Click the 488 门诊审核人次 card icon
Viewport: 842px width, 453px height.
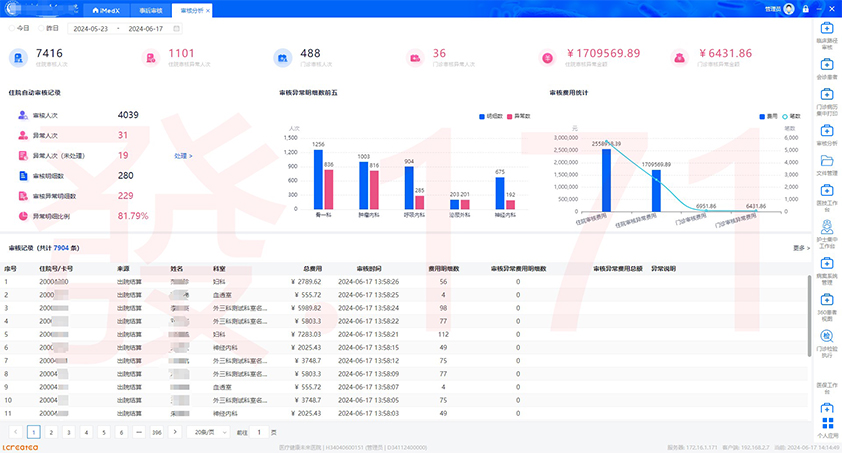[282, 57]
